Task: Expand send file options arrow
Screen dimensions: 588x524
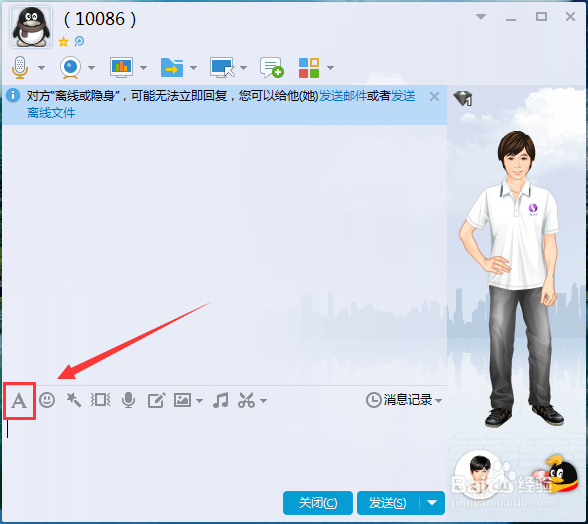Action: pos(194,68)
